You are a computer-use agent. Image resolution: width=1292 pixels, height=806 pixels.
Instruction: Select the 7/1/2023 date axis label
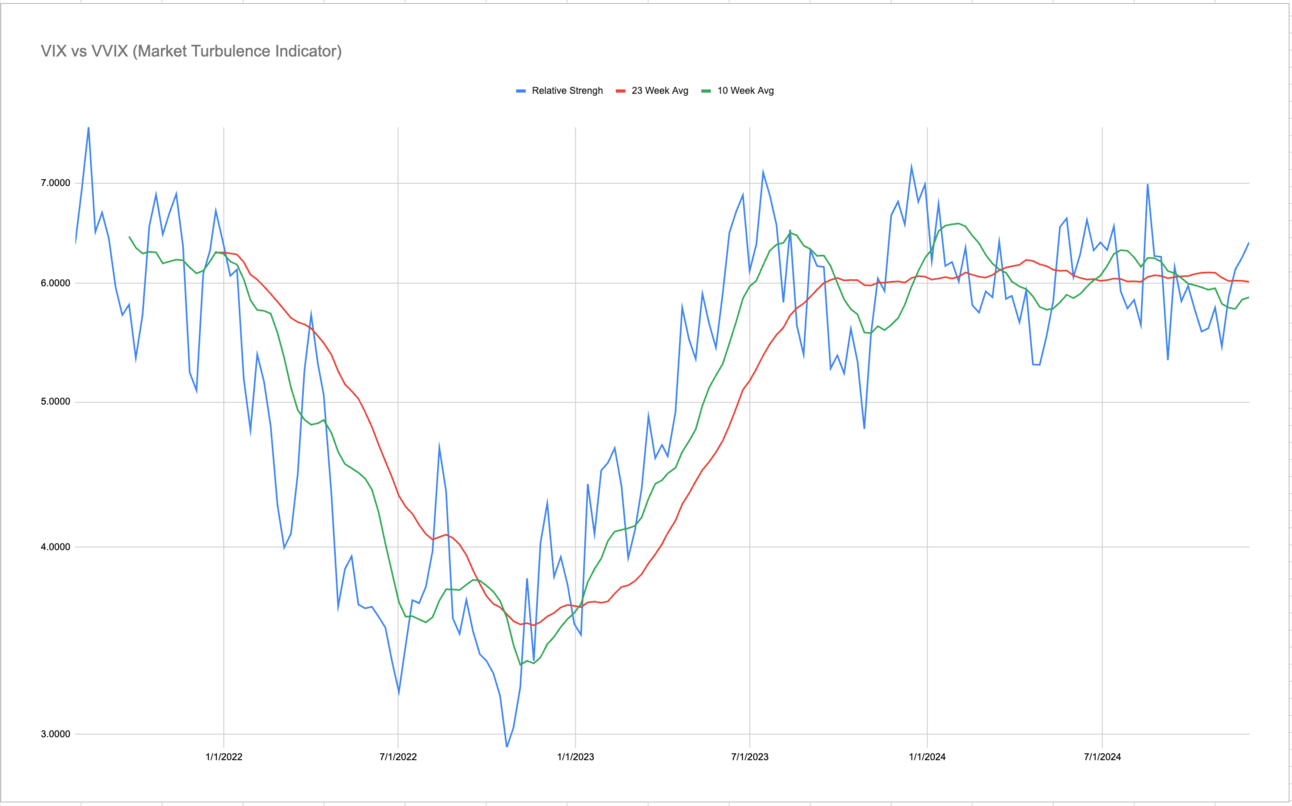pos(750,757)
